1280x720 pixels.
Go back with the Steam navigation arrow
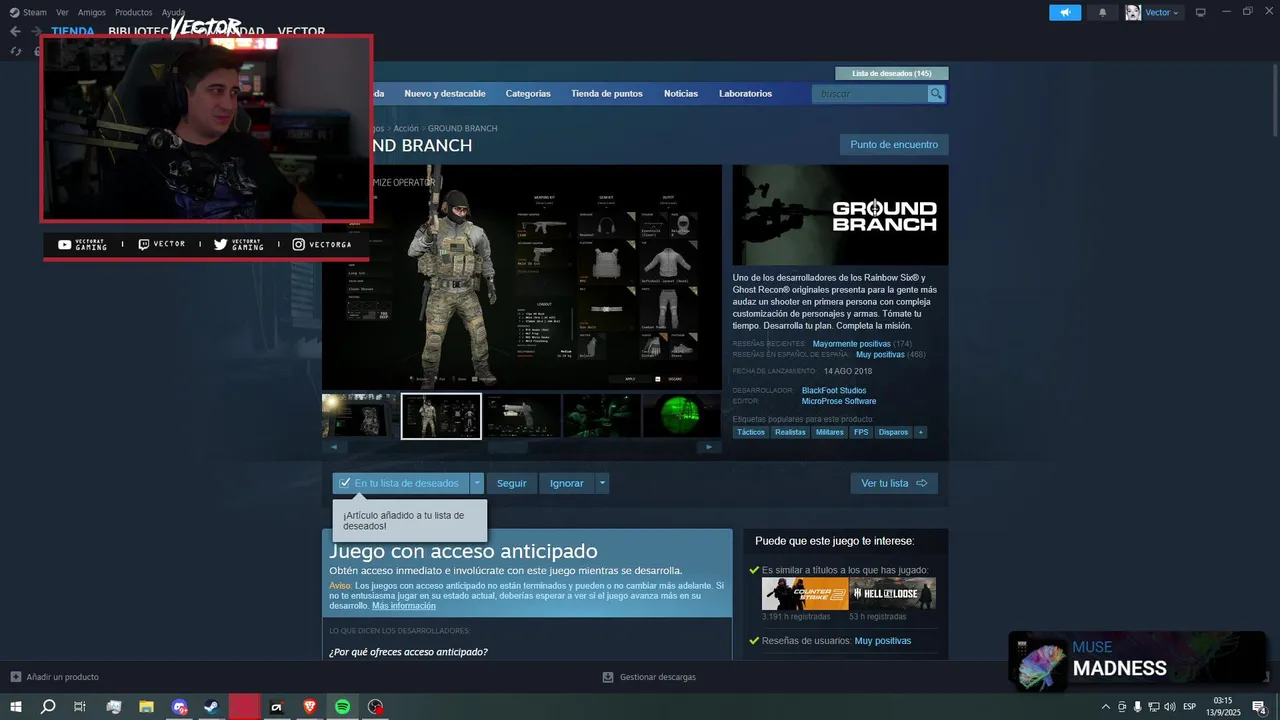[15, 31]
